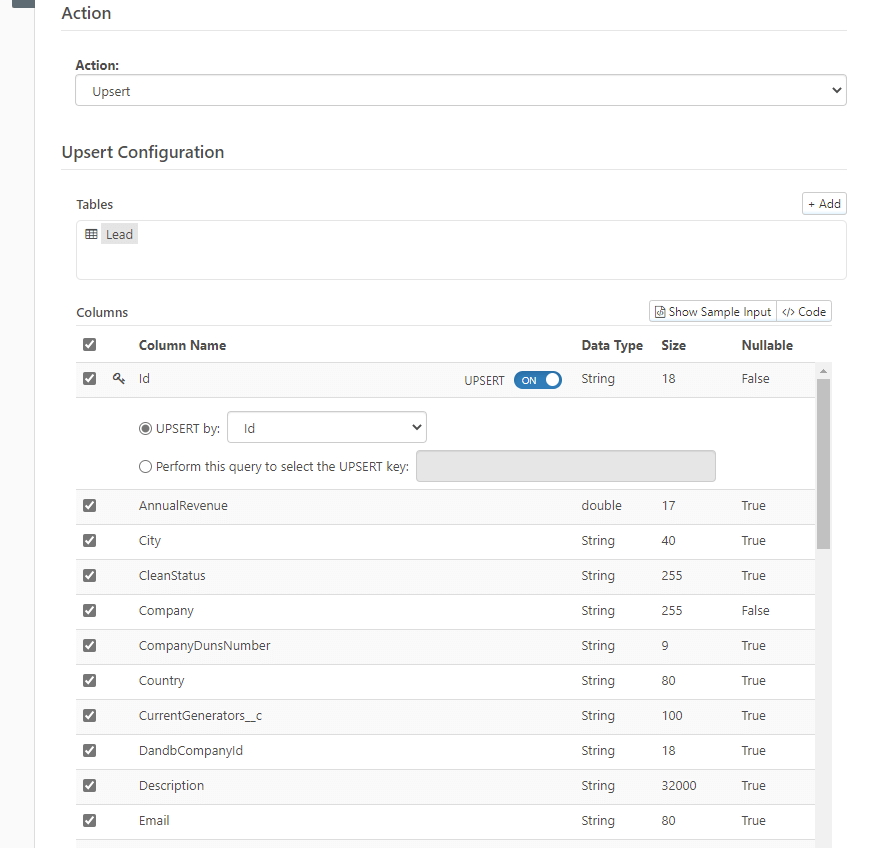870x848 pixels.
Task: Uncheck the AnnualRevenue column checkbox
Action: [x=89, y=506]
